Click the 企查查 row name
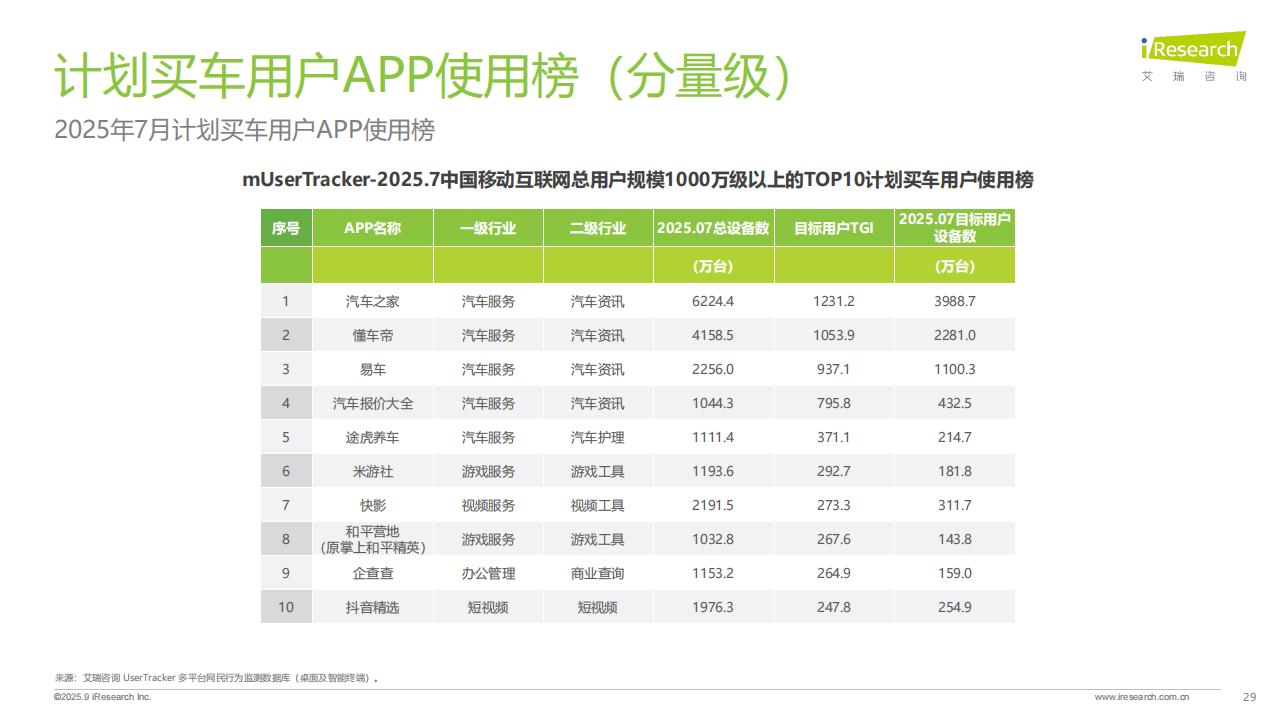 372,573
